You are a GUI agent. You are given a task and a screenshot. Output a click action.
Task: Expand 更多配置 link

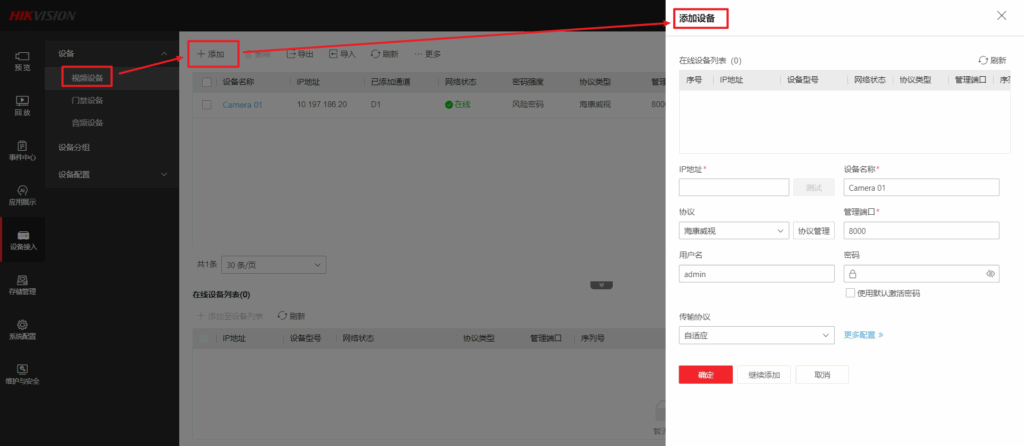[x=863, y=335]
